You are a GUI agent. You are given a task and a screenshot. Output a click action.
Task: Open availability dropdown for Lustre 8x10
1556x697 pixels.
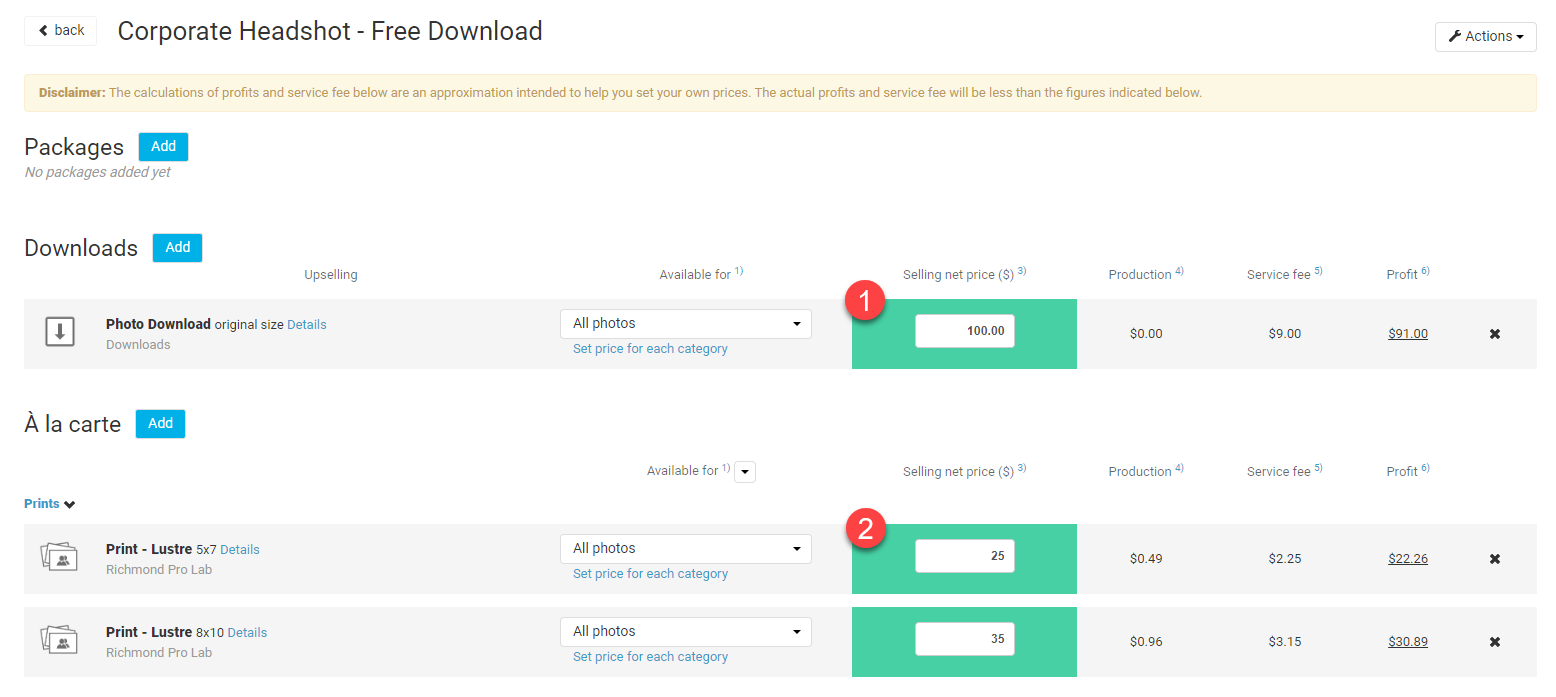686,632
